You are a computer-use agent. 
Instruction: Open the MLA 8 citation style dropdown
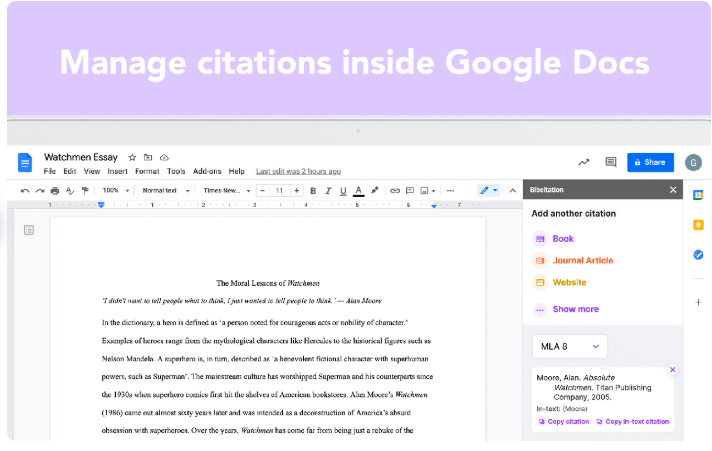click(569, 347)
